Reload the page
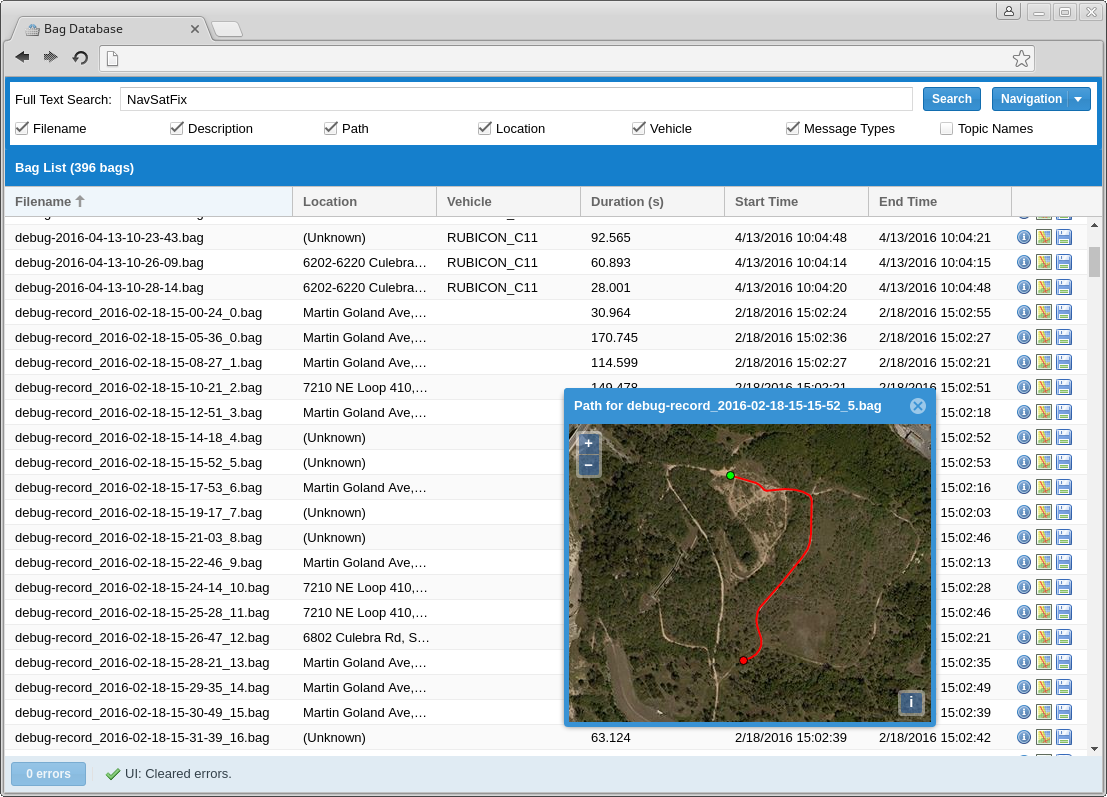Image resolution: width=1107 pixels, height=797 pixels. [80, 58]
